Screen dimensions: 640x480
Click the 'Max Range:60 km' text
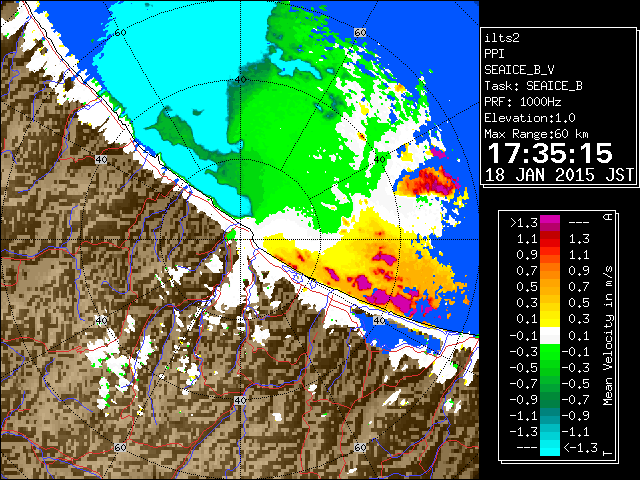click(x=536, y=134)
